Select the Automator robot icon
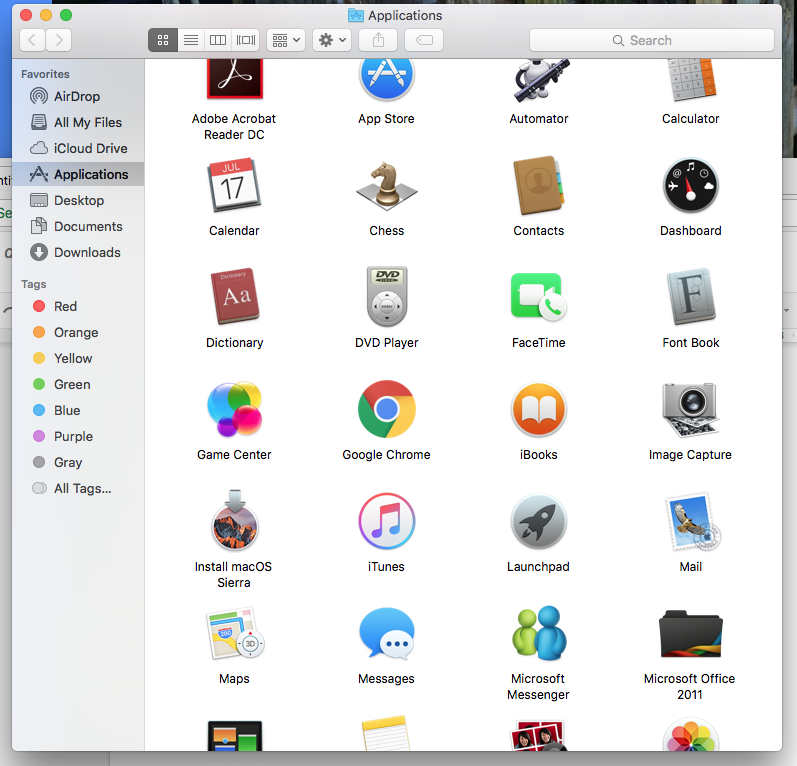The height and width of the screenshot is (766, 797). (x=540, y=80)
